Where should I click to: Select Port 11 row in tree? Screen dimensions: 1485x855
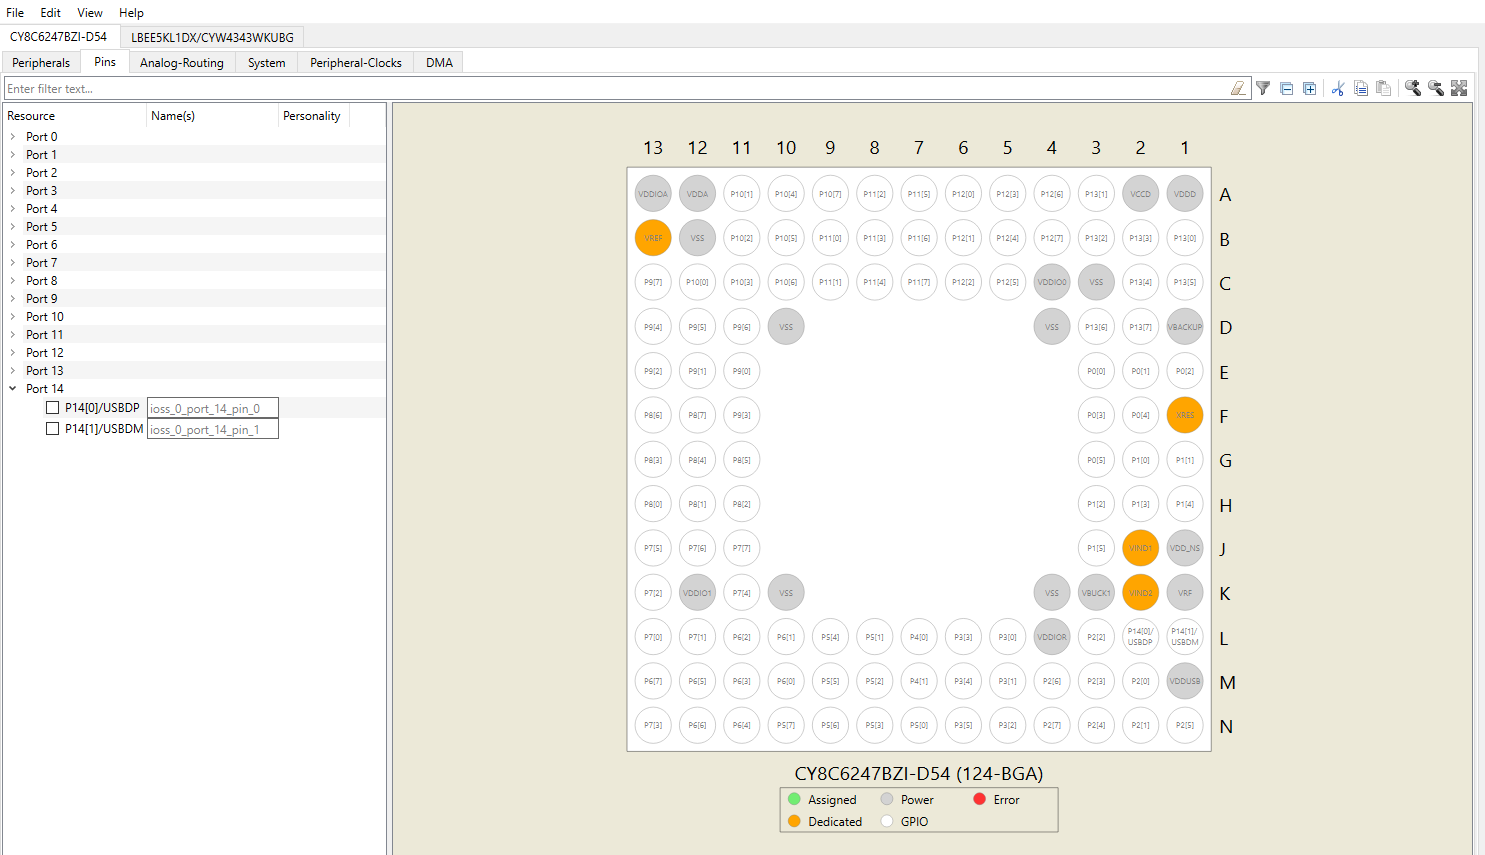click(x=195, y=335)
